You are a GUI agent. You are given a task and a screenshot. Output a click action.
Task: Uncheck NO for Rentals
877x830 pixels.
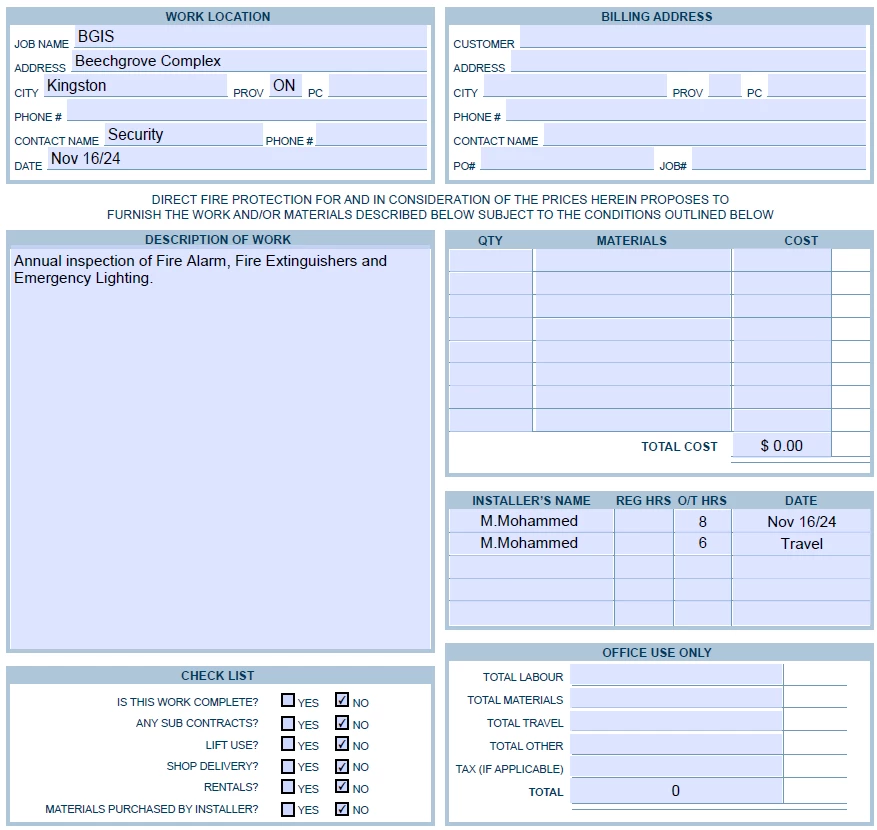tap(342, 787)
